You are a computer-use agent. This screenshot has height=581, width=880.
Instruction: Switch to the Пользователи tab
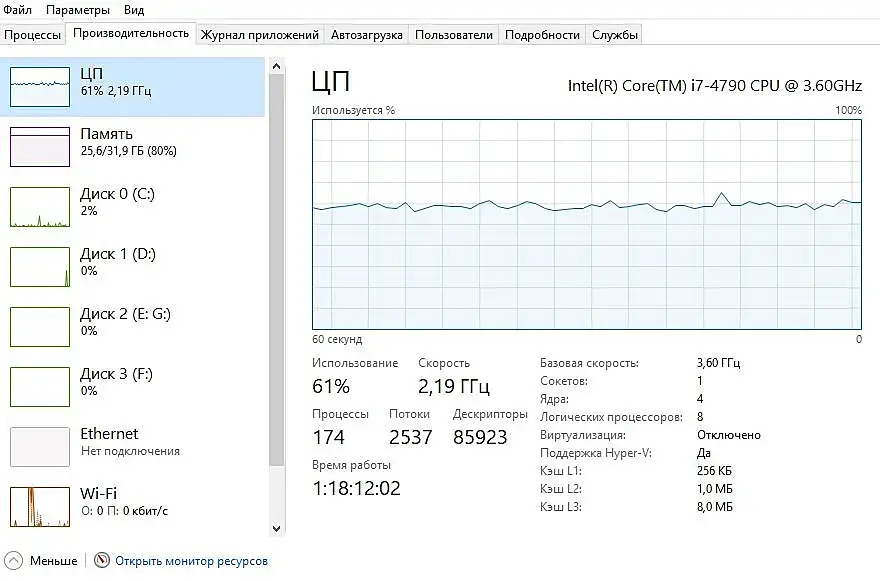click(x=453, y=35)
